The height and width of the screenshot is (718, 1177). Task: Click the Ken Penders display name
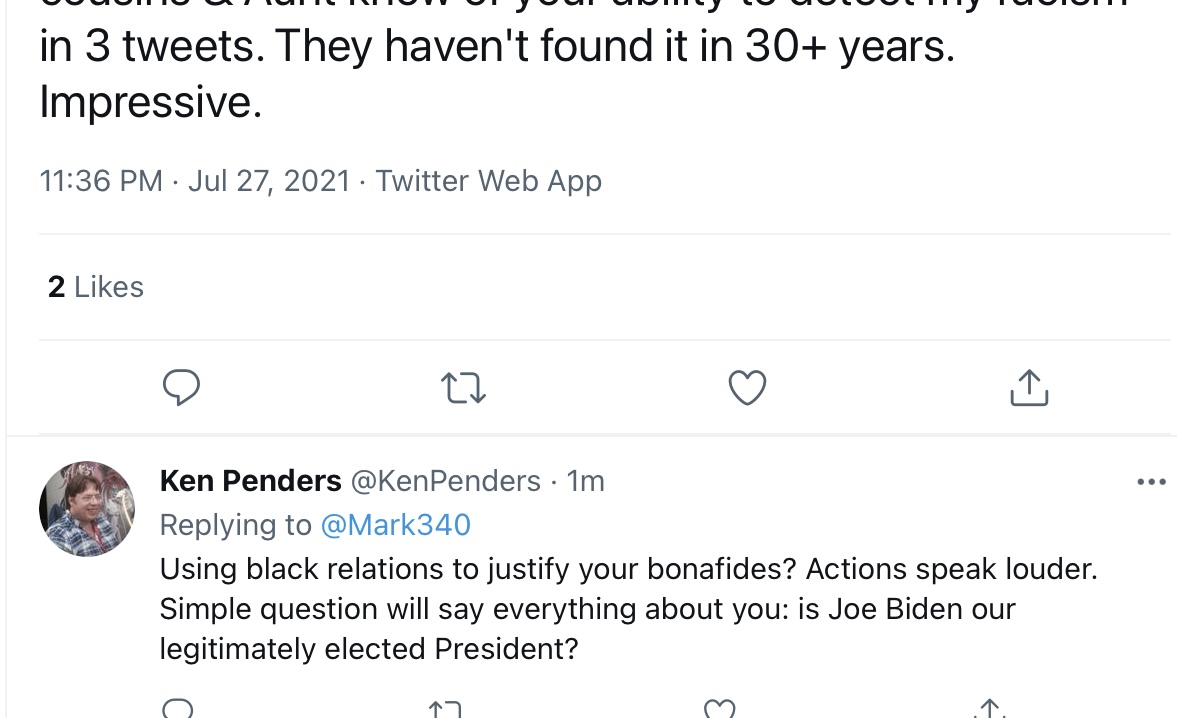[251, 481]
